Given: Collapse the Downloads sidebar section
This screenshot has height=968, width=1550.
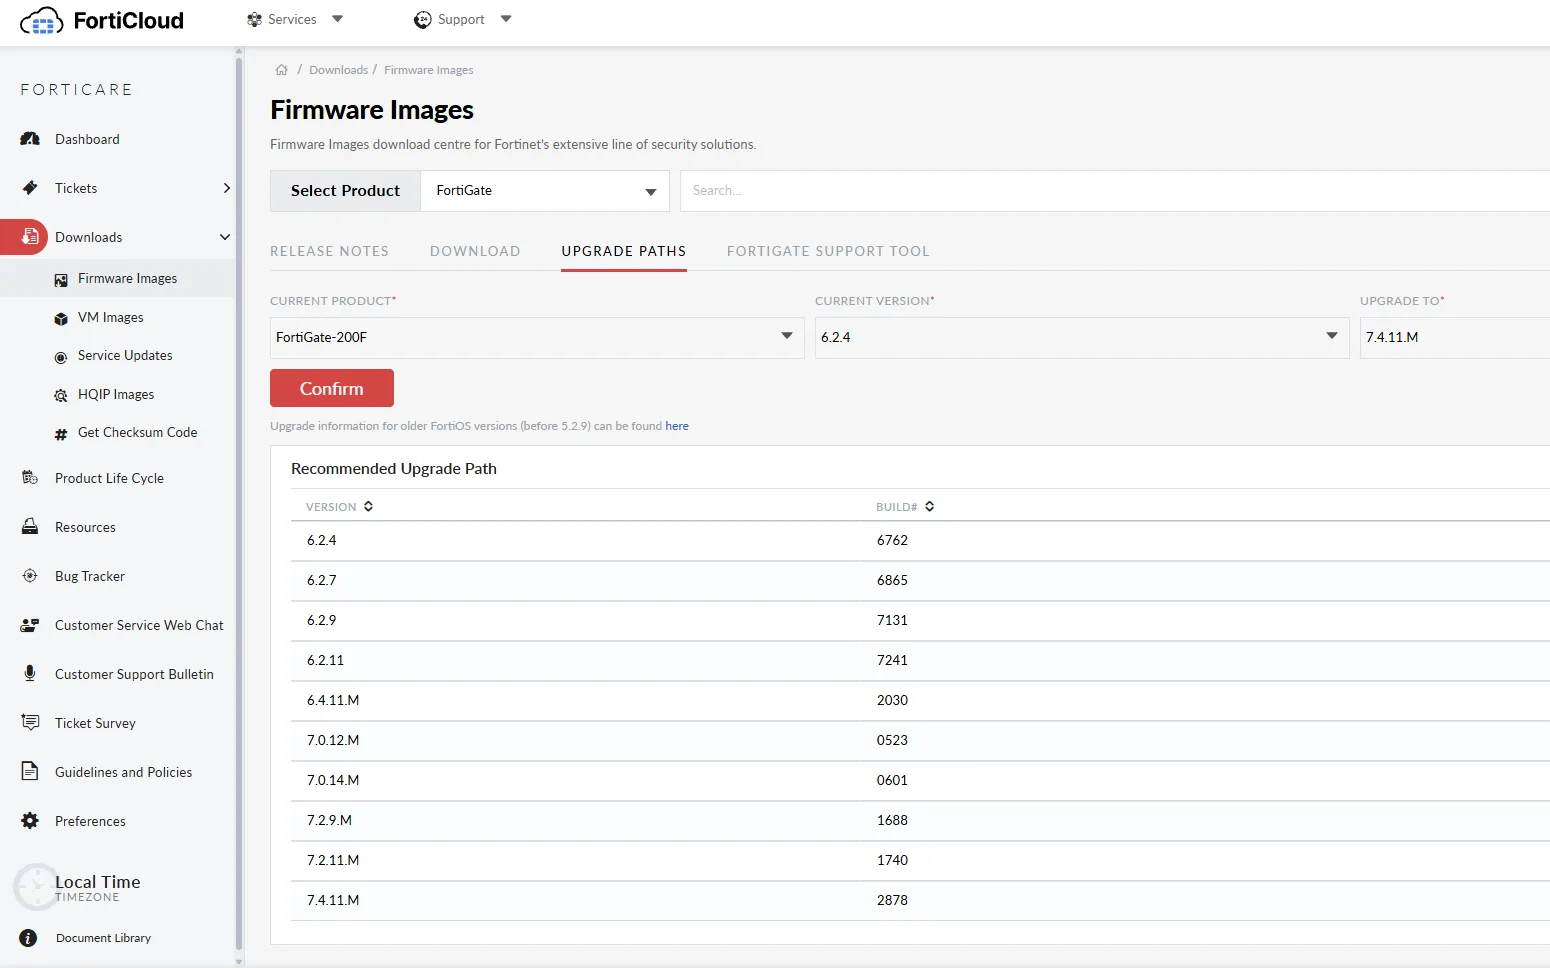Looking at the screenshot, I should coord(225,237).
